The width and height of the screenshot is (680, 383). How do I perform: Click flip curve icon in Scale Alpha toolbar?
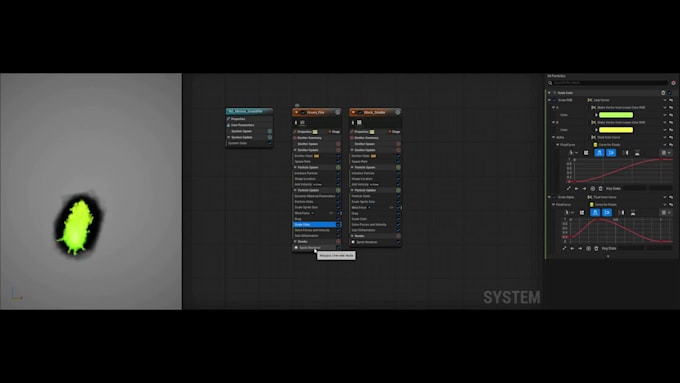(x=621, y=213)
